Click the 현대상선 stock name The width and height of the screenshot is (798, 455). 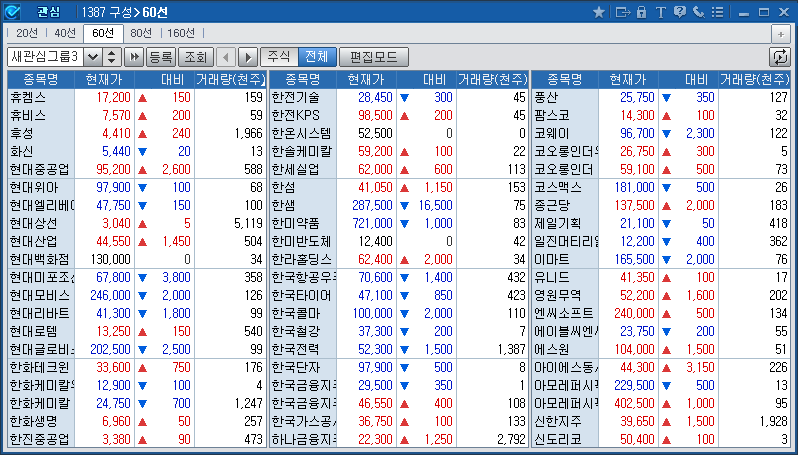pos(34,223)
